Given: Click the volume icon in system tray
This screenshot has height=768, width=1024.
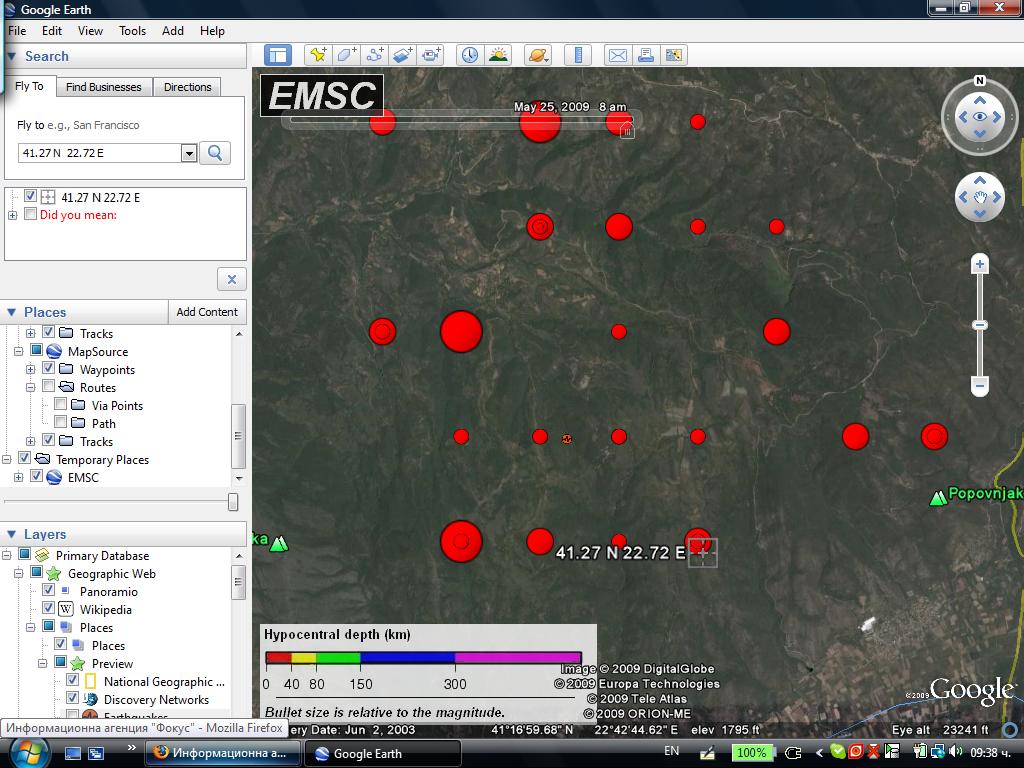Looking at the screenshot, I should [x=957, y=752].
